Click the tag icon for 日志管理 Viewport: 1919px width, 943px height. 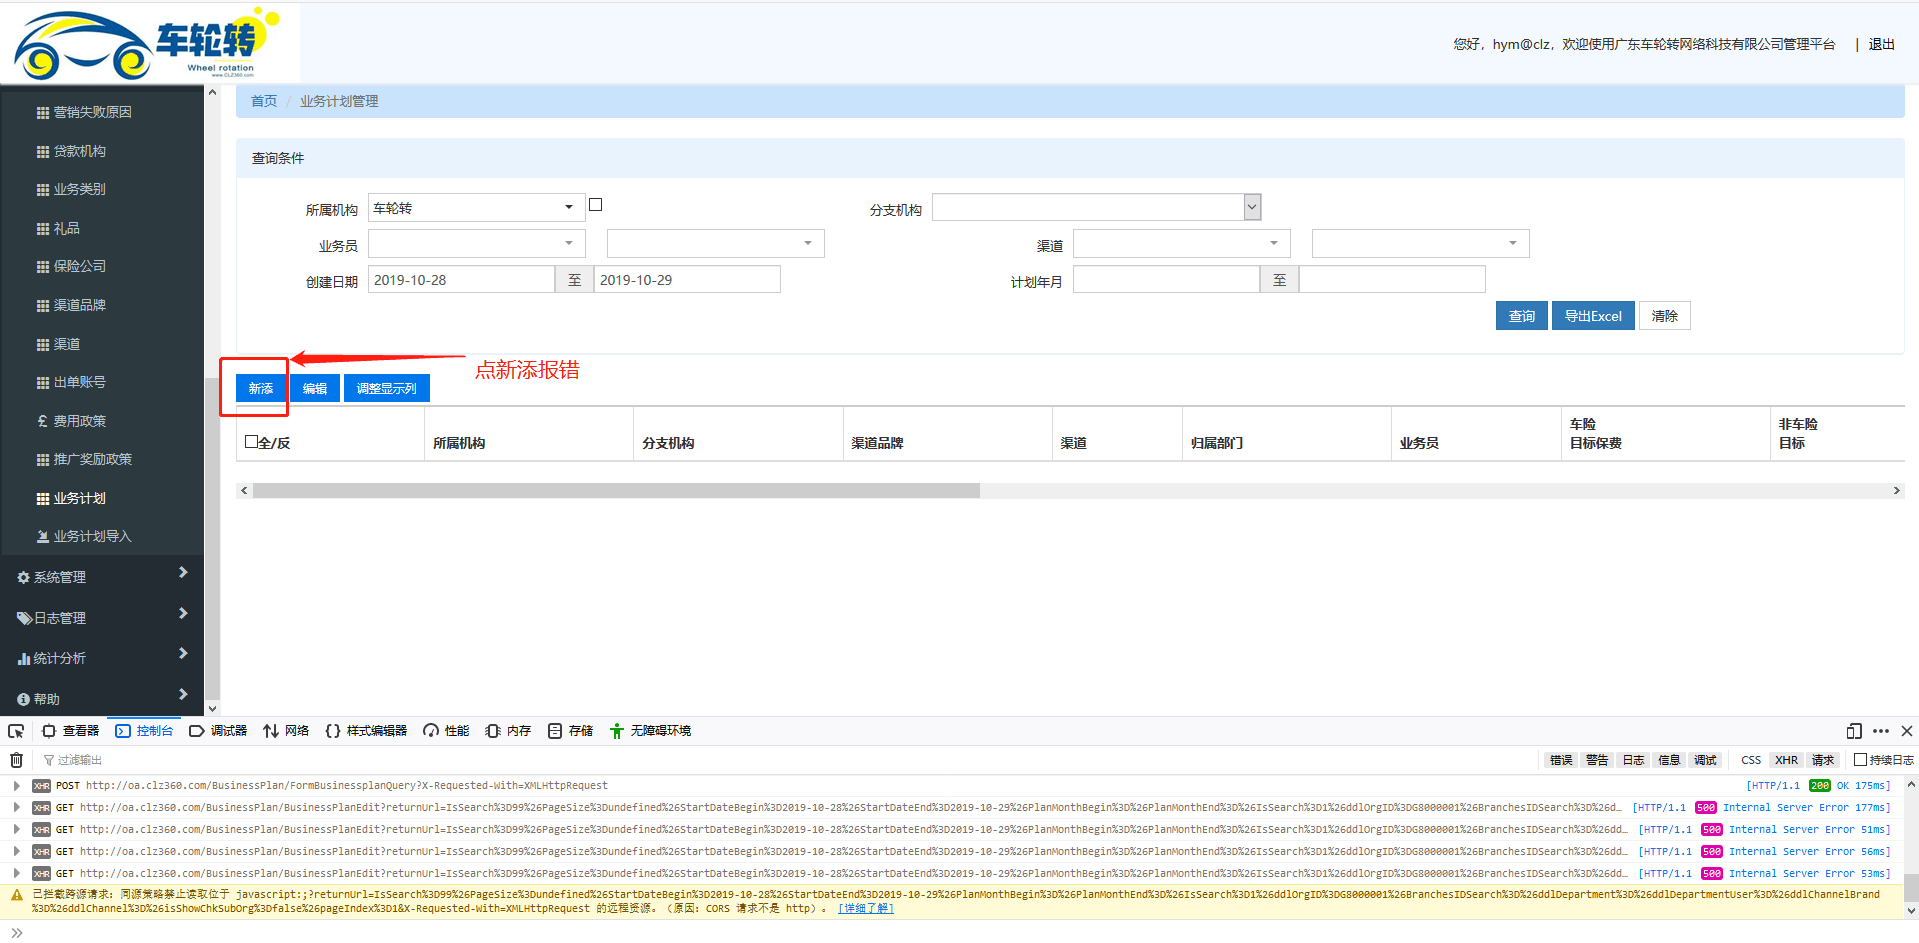click(24, 619)
